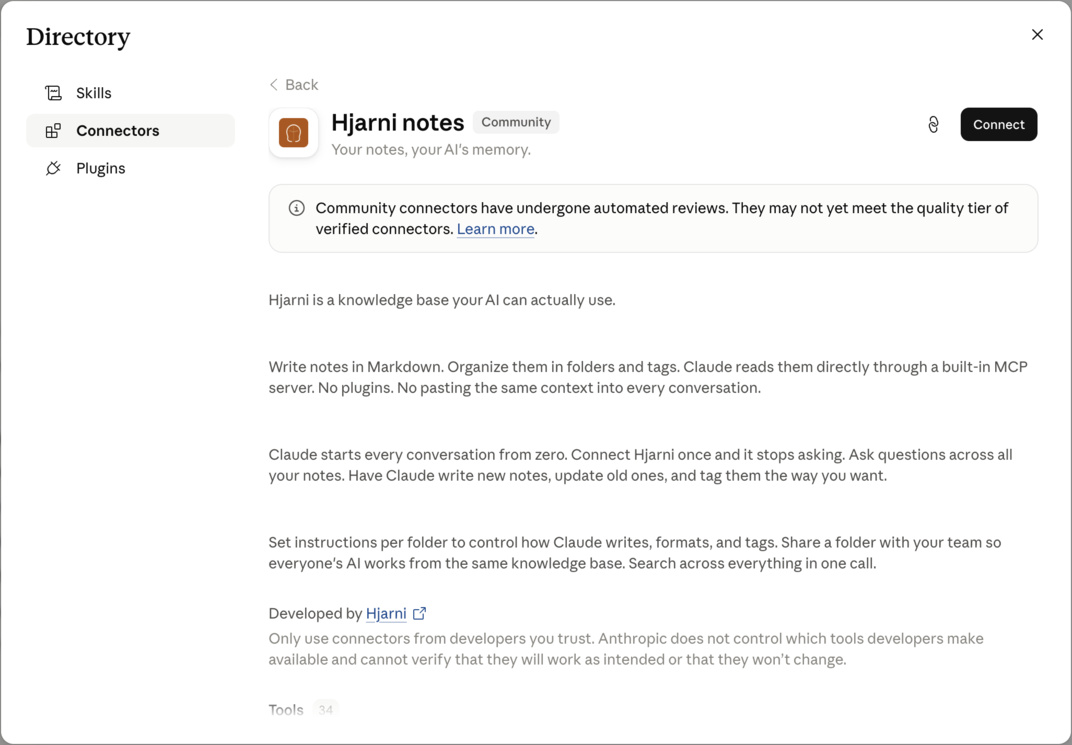
Task: Click the Connectors grid icon in sidebar
Action: tap(53, 131)
